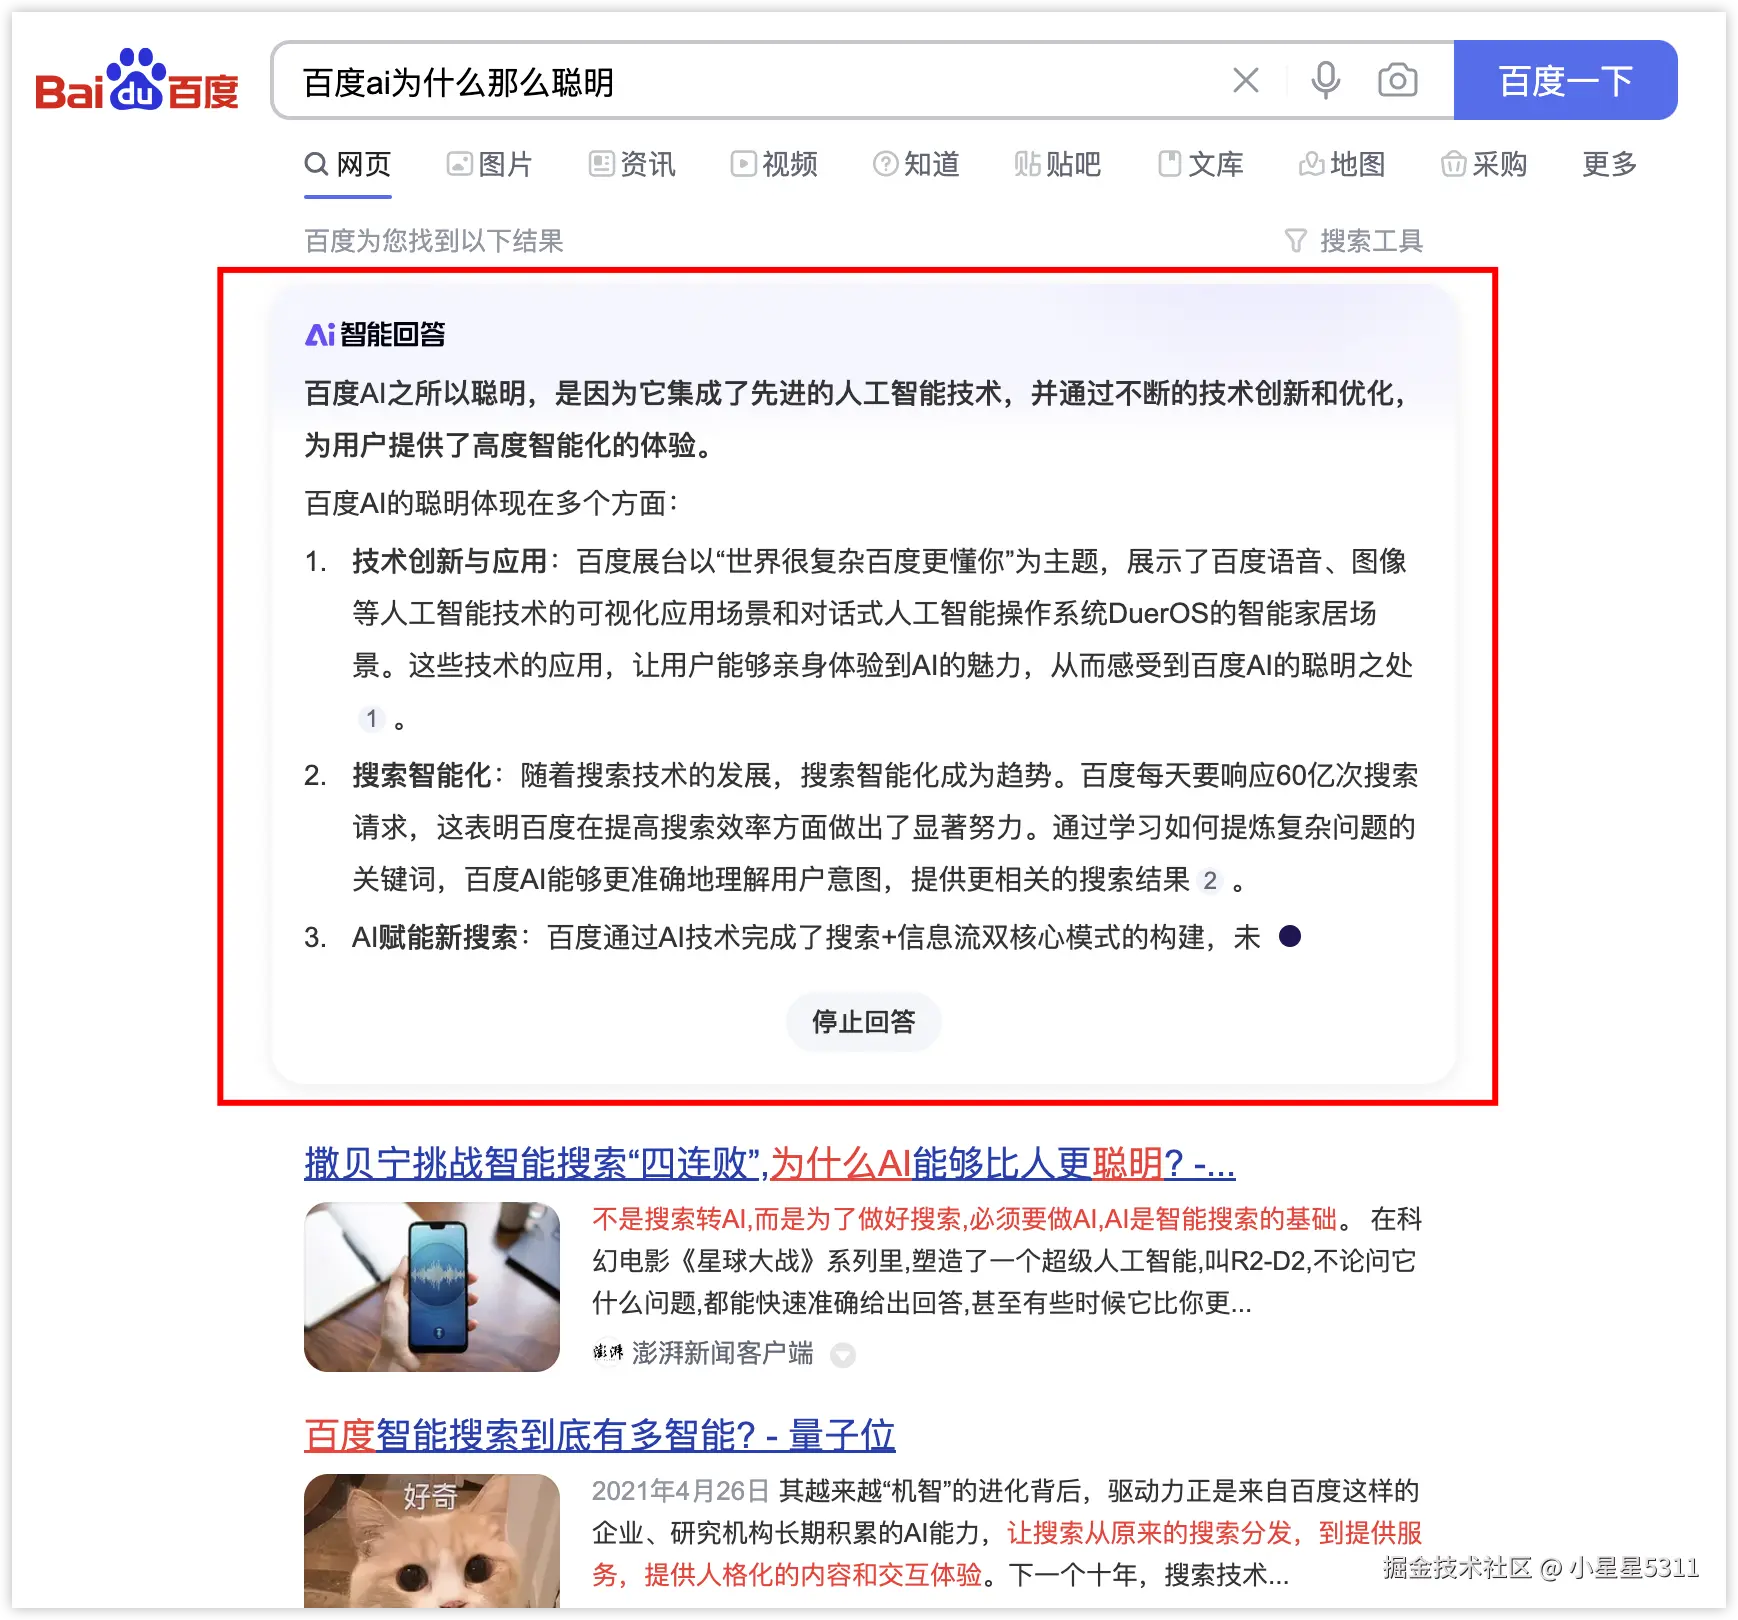Click the 搜索智能化 heading in AI answer
Image resolution: width=1738 pixels, height=1620 pixels.
(x=421, y=775)
